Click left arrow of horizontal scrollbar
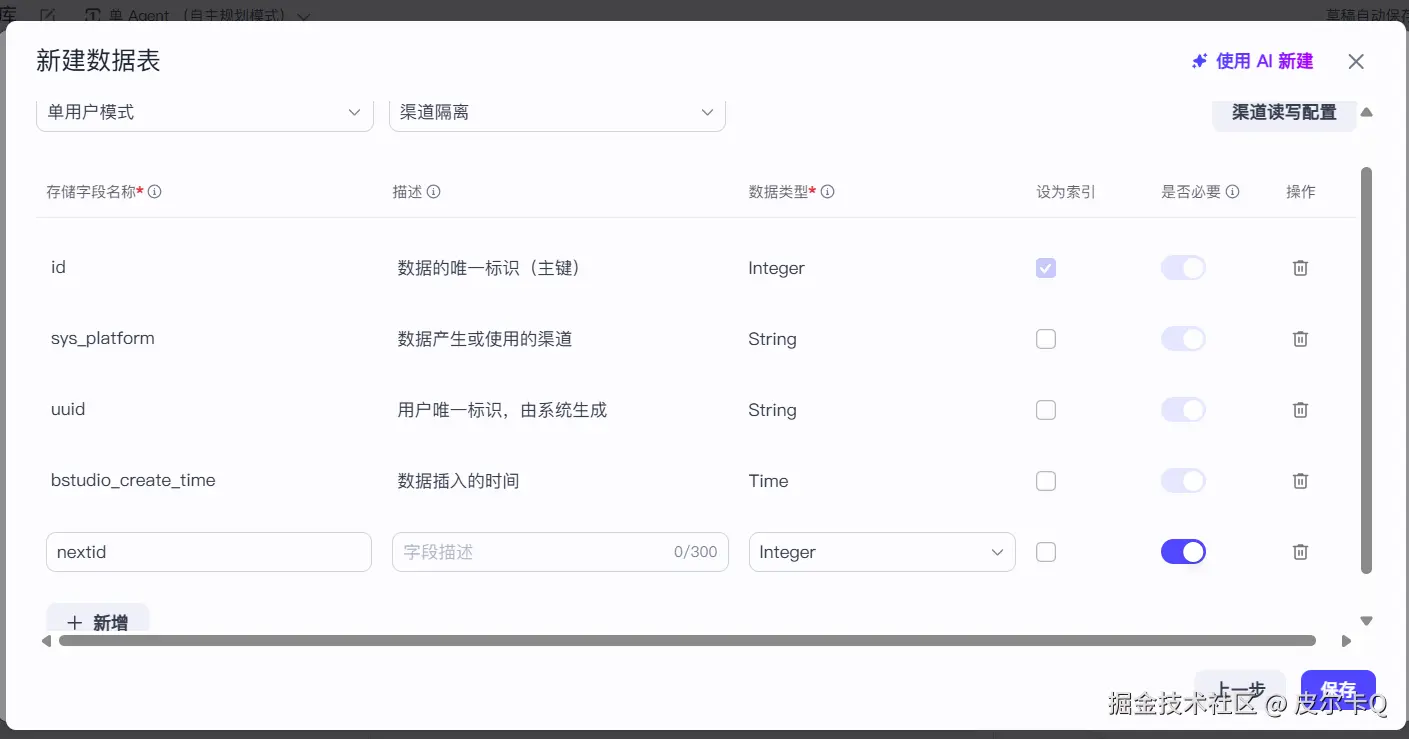Viewport: 1409px width, 739px height. coord(46,641)
